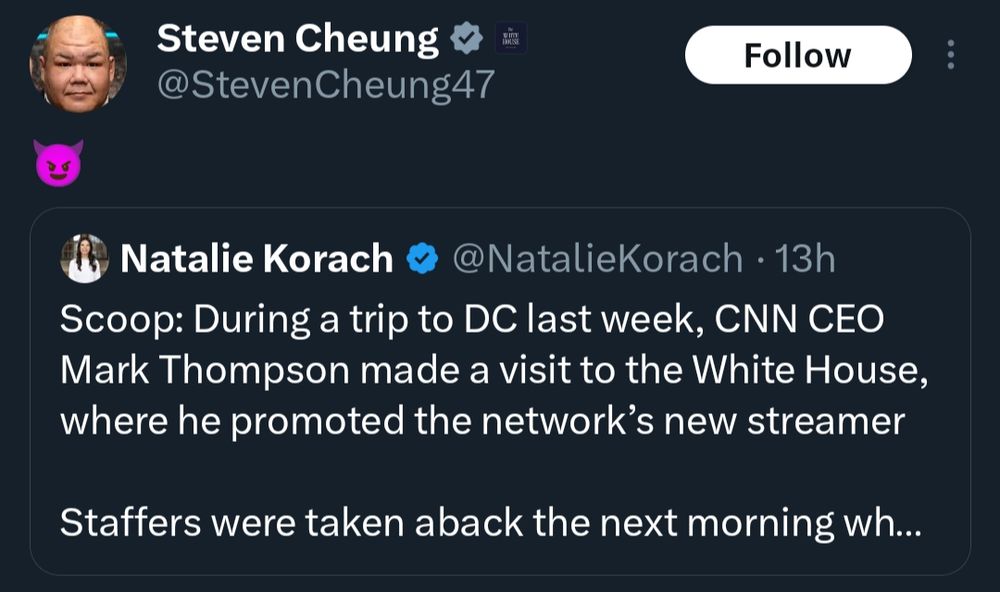Click Natalie Korach's blue verified checkmark
Viewport: 1000px width, 592px height.
point(422,259)
